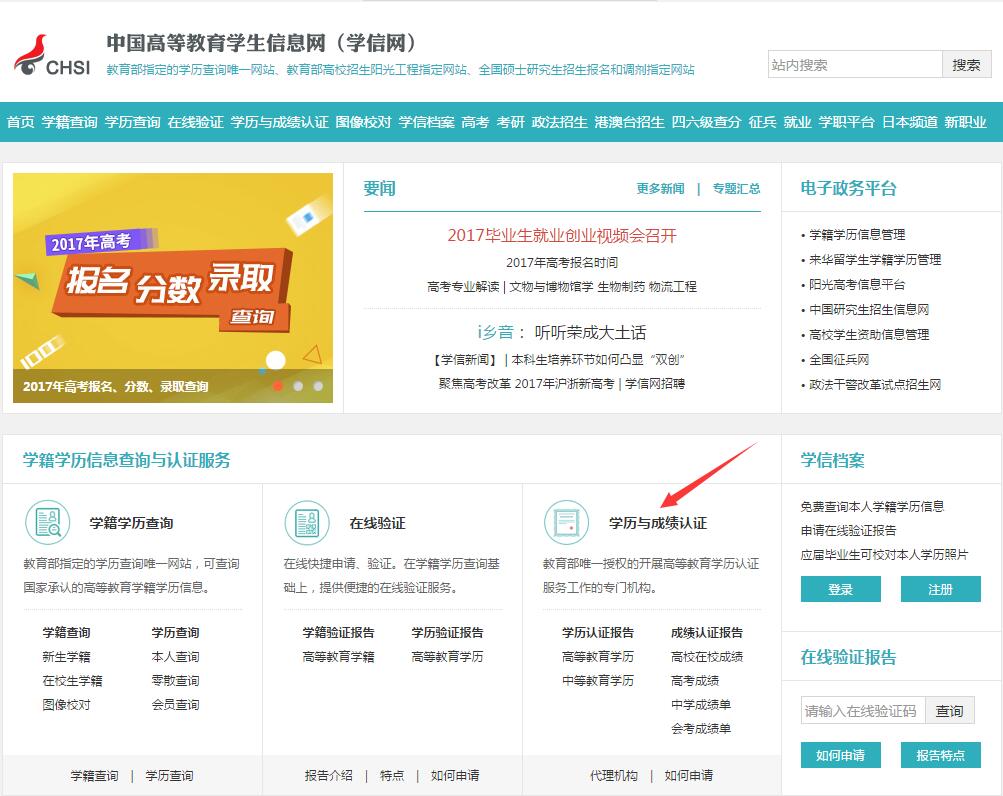Click the 如何申请 teal button
1003x796 pixels.
click(841, 755)
